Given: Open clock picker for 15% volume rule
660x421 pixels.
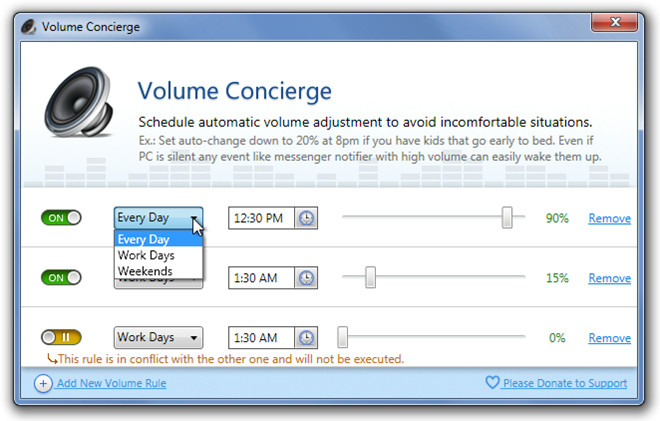Looking at the screenshot, I should tap(306, 278).
